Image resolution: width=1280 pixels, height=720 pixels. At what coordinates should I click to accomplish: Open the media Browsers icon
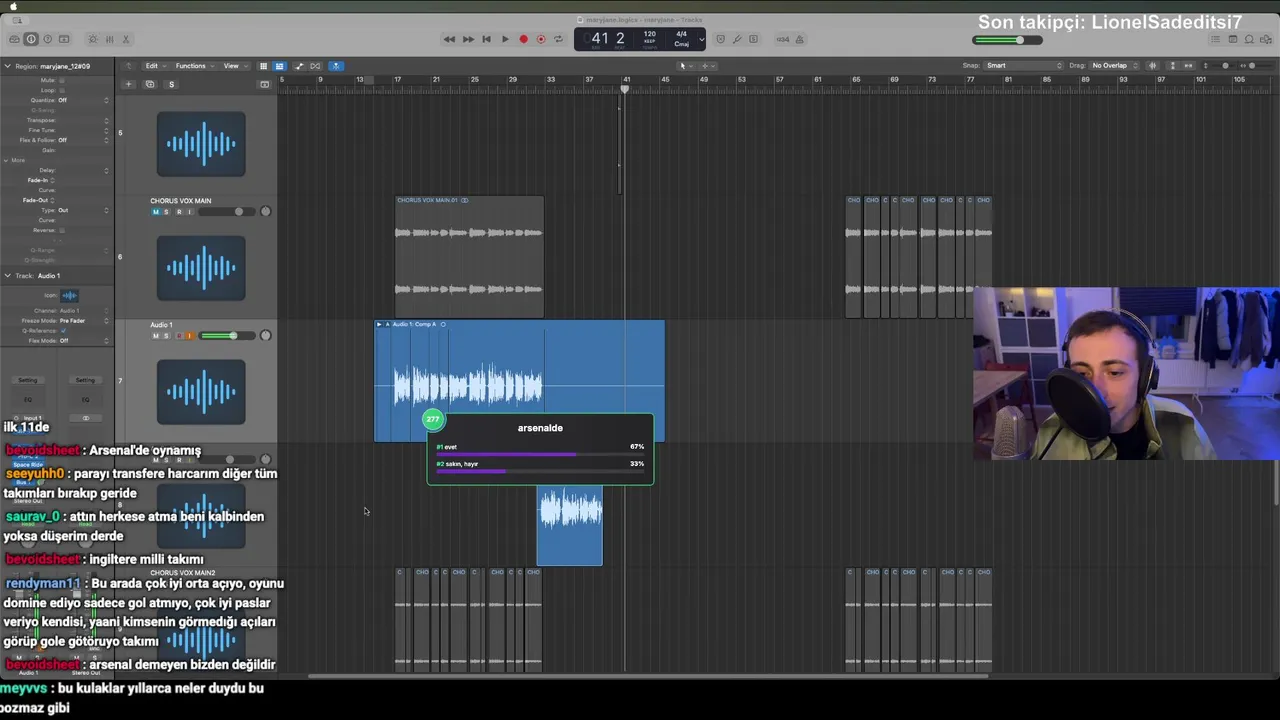pos(1264,39)
